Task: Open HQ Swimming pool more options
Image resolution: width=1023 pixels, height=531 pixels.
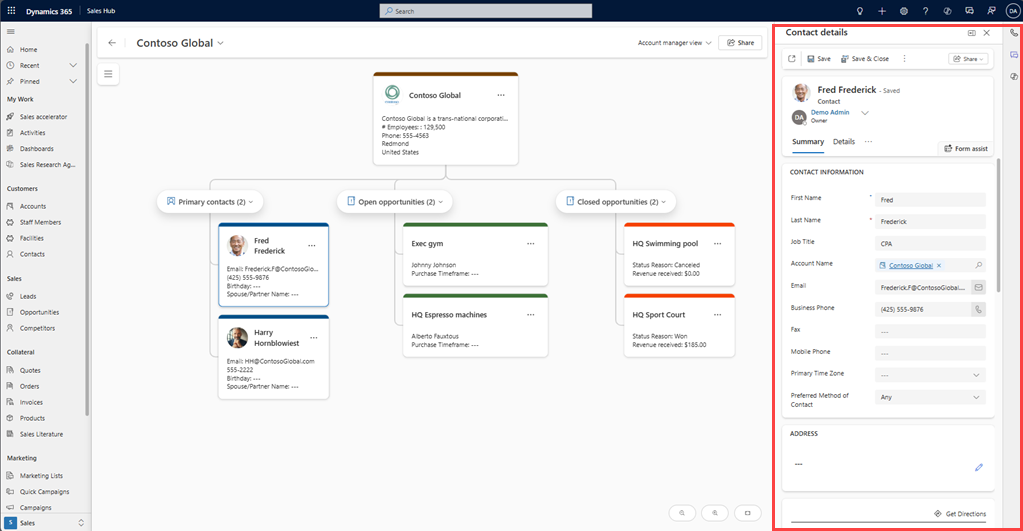Action: pyautogui.click(x=718, y=244)
